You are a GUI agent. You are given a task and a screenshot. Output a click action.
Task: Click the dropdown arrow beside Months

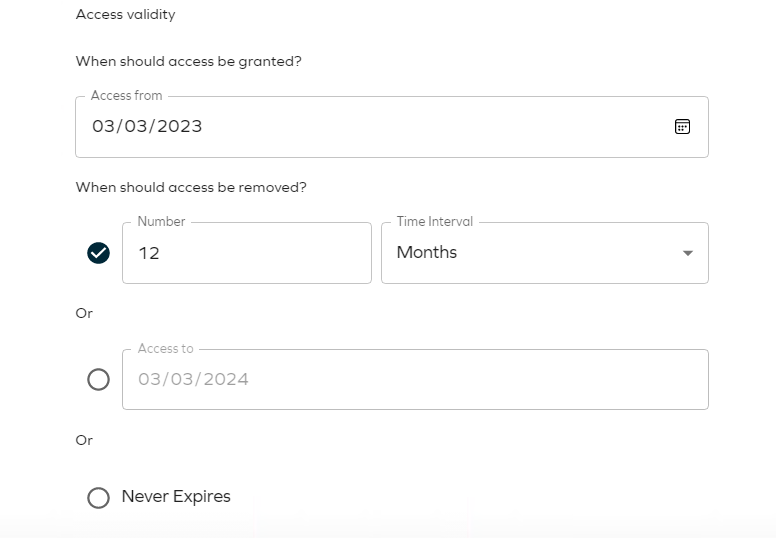tap(687, 253)
